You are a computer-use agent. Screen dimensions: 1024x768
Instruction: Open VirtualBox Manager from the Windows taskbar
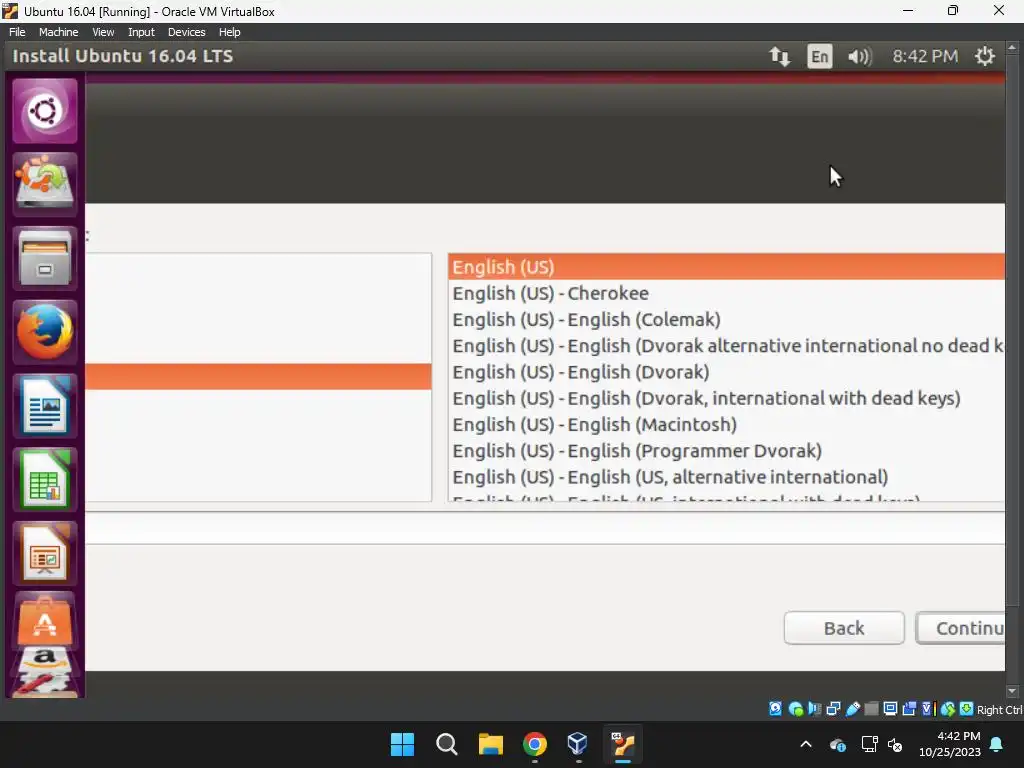(x=578, y=744)
